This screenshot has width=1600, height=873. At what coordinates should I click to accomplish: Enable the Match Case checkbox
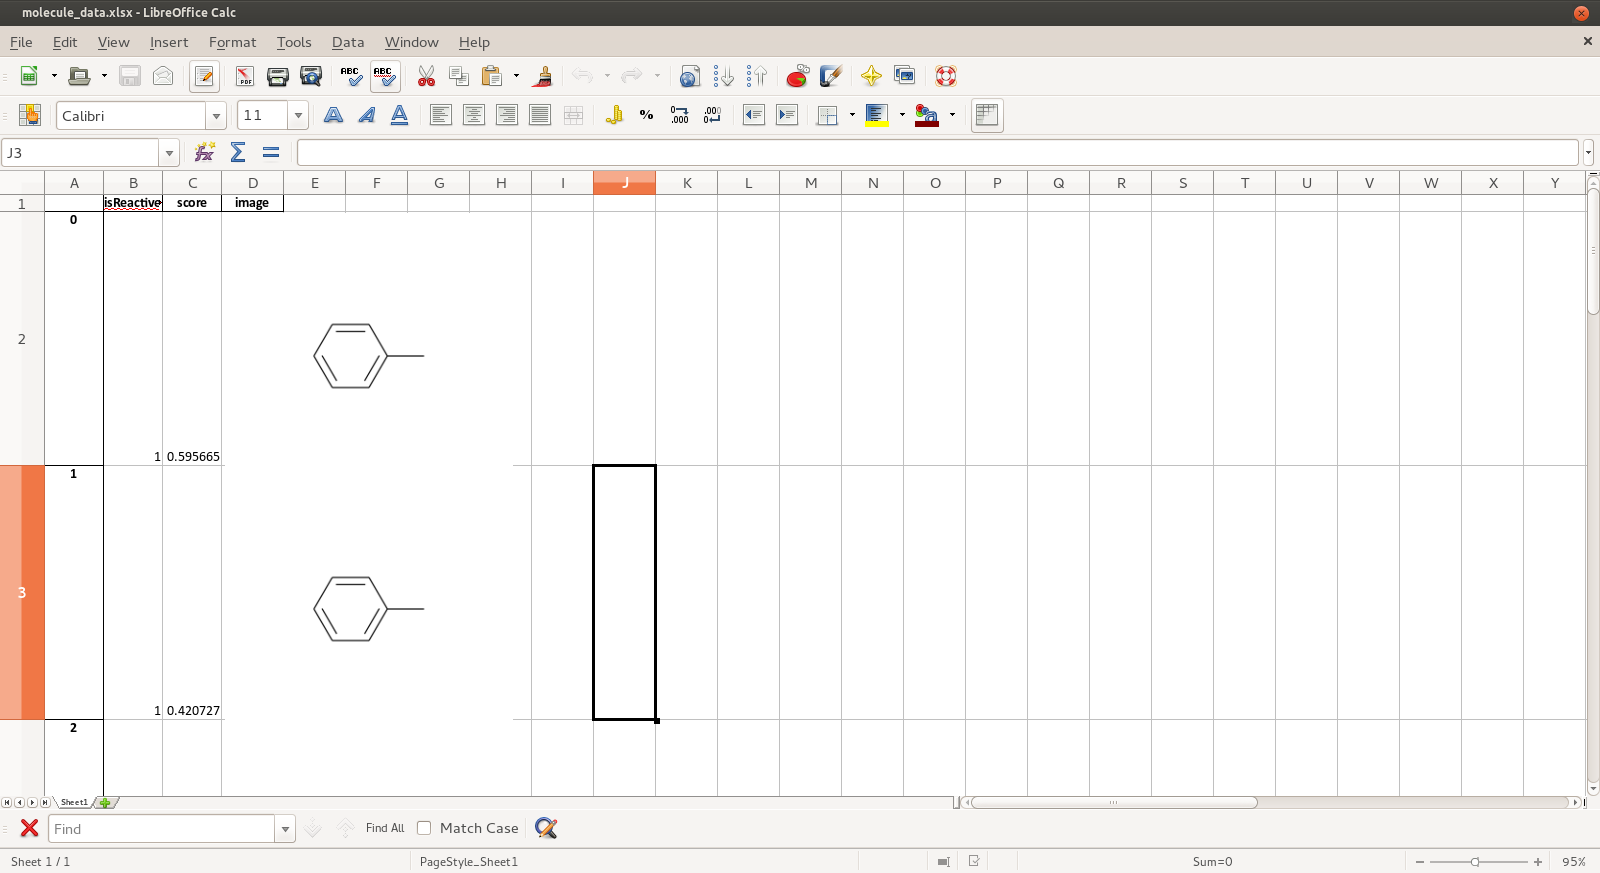pos(424,828)
